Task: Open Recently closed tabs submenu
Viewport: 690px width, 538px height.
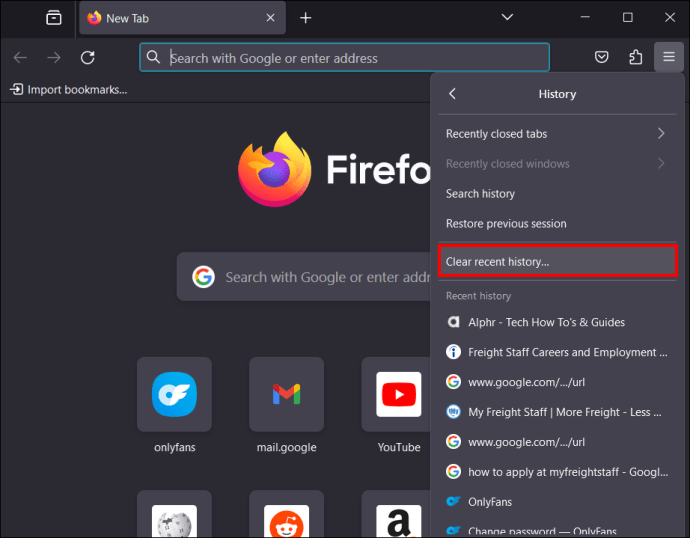Action: (557, 134)
